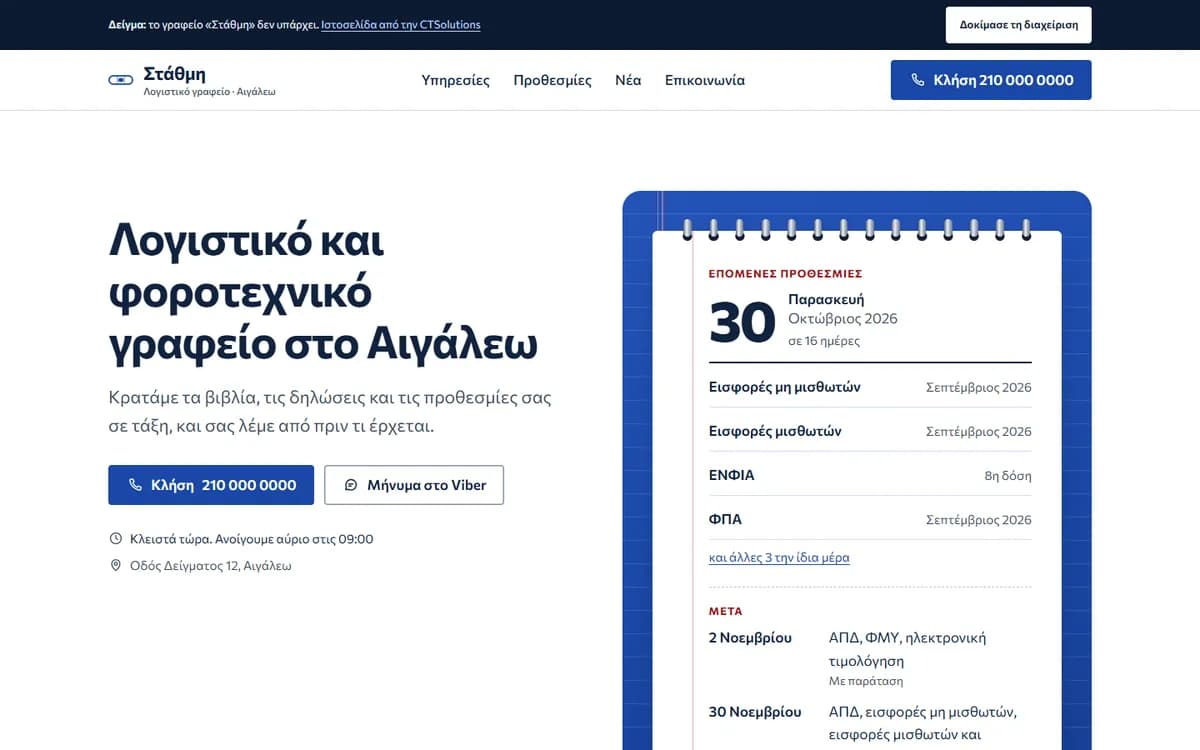Click the Δοκίμασε τη διαχείριση button
The width and height of the screenshot is (1200, 750).
(x=1019, y=25)
